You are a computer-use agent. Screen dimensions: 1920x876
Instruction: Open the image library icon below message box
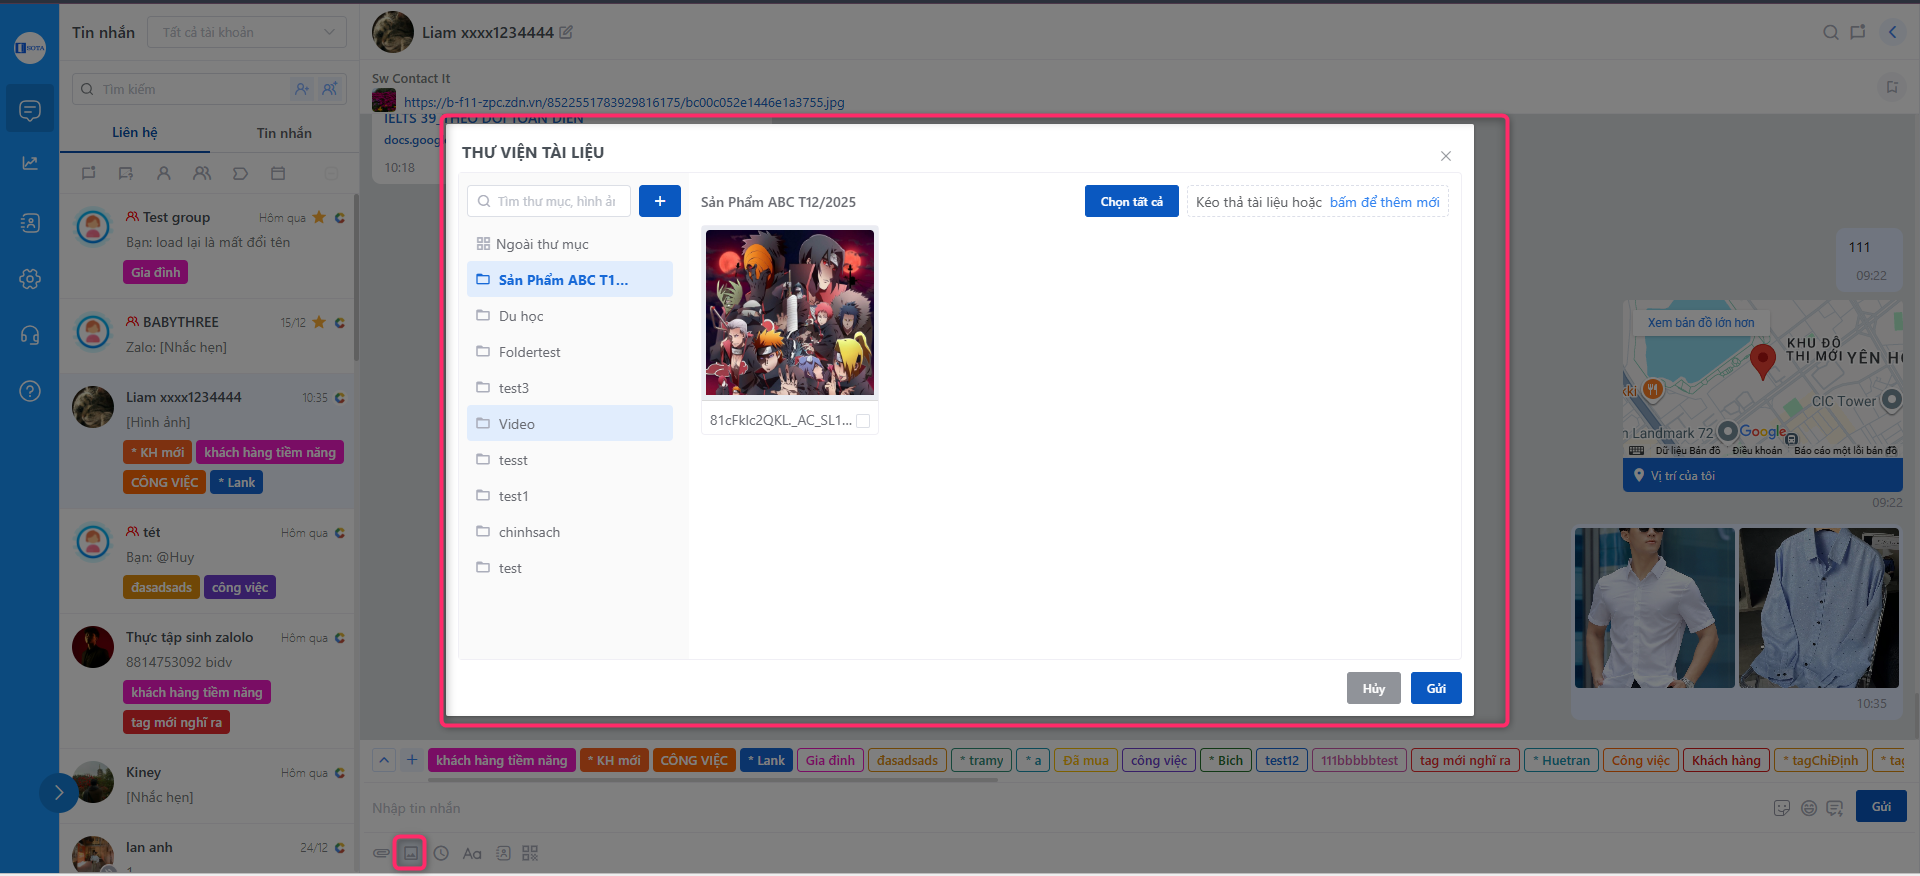(x=410, y=853)
